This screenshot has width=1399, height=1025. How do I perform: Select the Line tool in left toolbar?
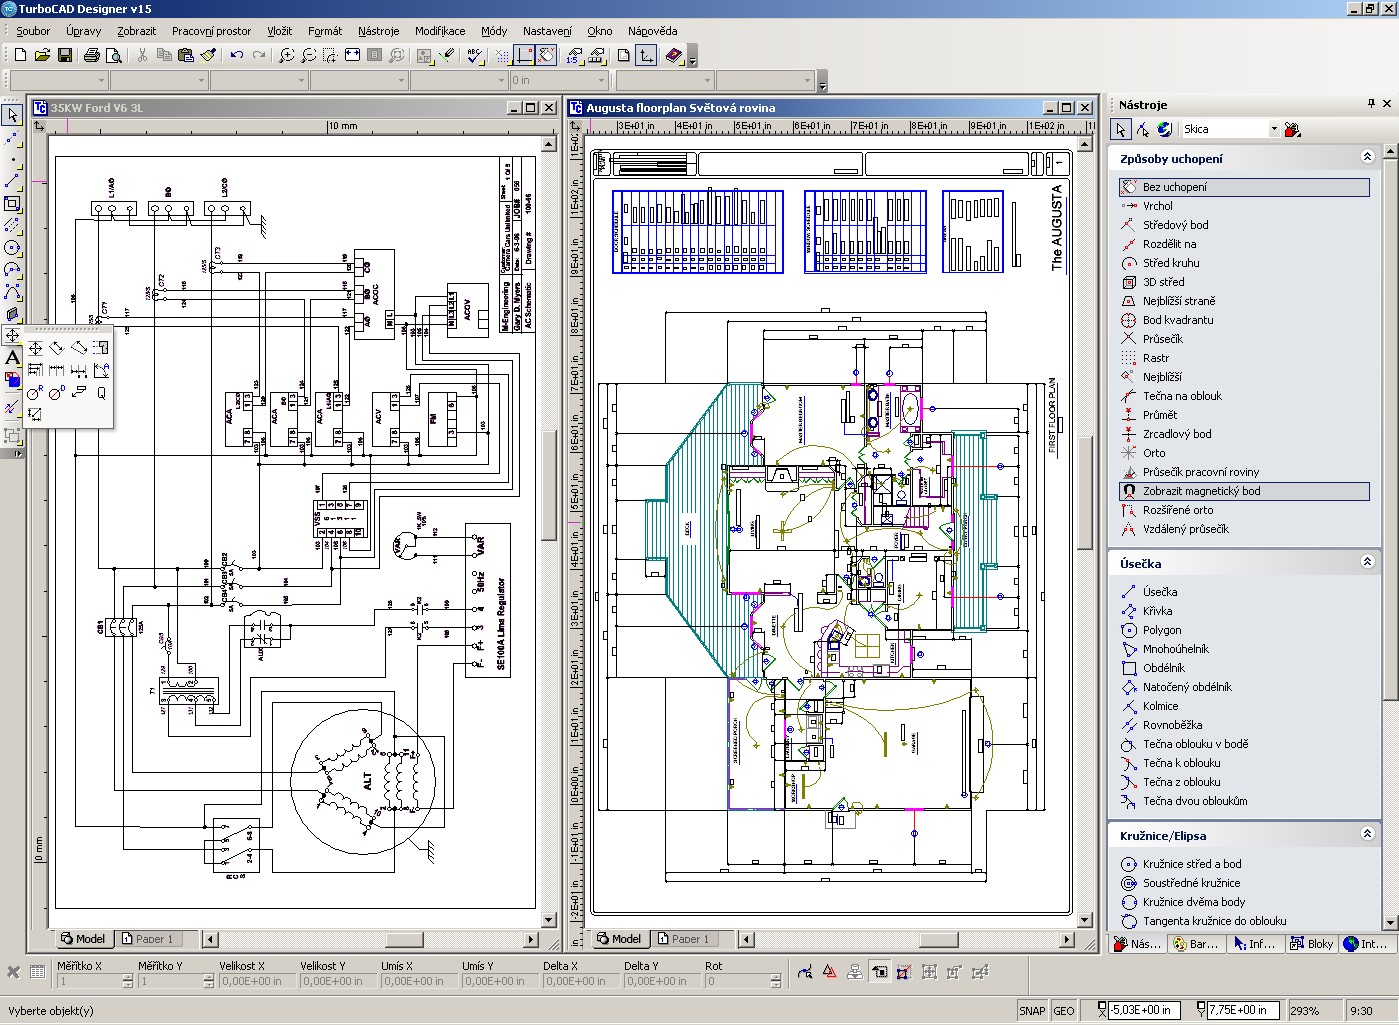(x=12, y=181)
